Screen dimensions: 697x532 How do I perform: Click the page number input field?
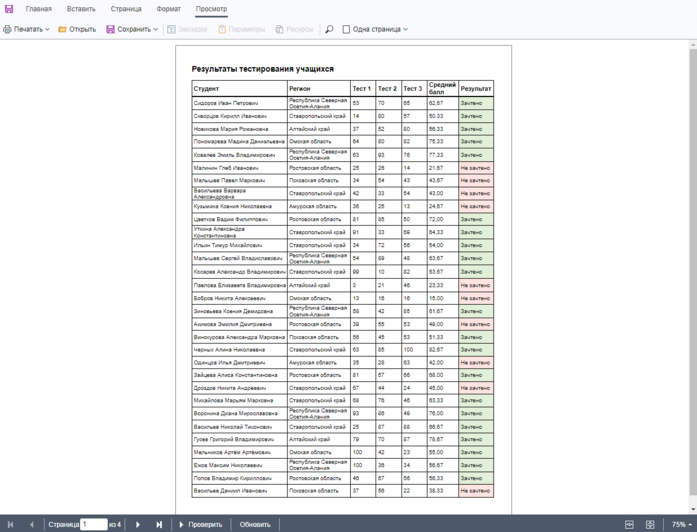(x=93, y=524)
